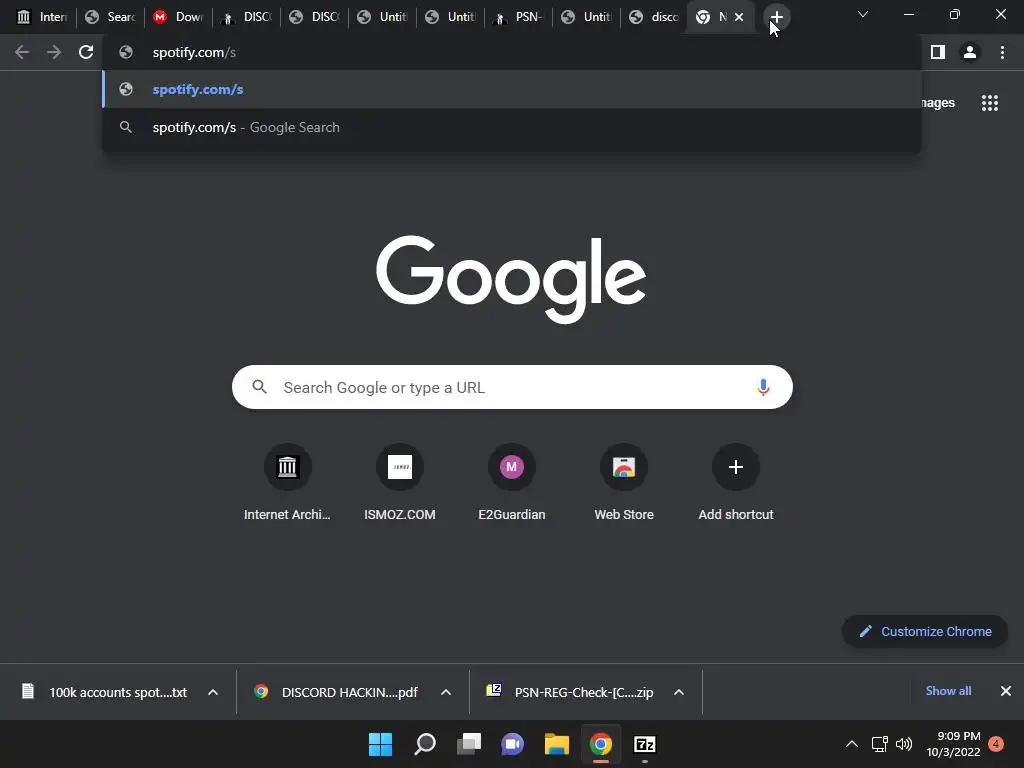This screenshot has width=1024, height=768.
Task: Open downloaded 100k accounts spot txt file
Action: (105, 692)
